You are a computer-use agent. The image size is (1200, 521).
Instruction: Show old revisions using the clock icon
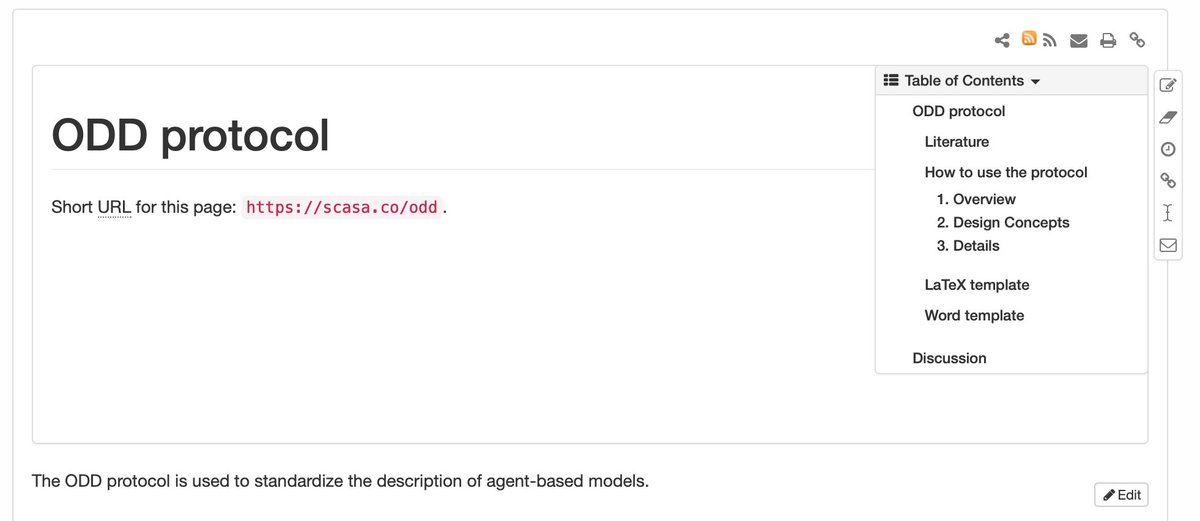pos(1168,149)
